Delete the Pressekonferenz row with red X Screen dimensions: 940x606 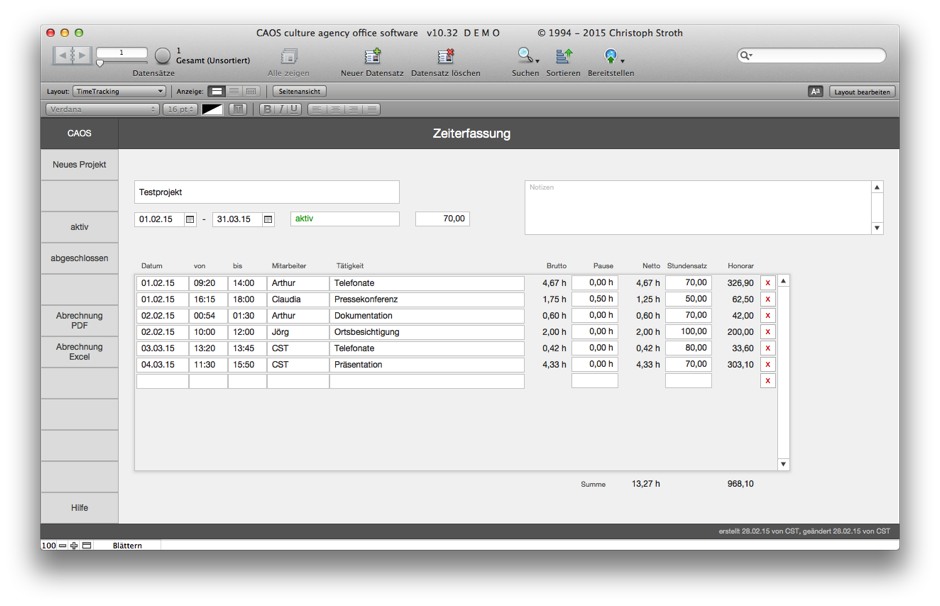[767, 299]
